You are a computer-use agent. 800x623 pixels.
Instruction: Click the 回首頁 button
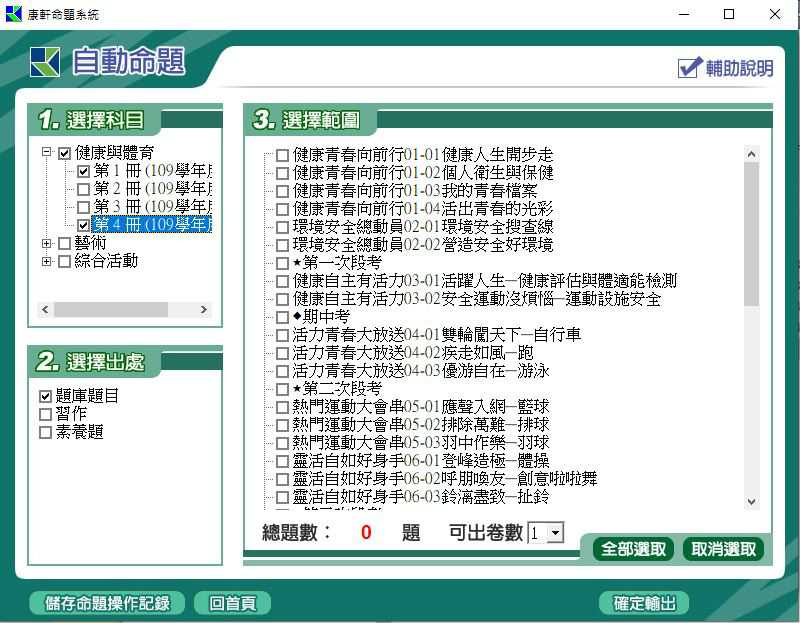pyautogui.click(x=233, y=603)
